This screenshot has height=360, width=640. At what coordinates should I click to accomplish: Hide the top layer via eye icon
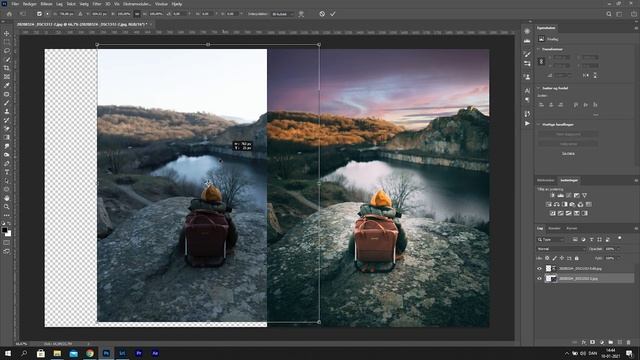(539, 269)
